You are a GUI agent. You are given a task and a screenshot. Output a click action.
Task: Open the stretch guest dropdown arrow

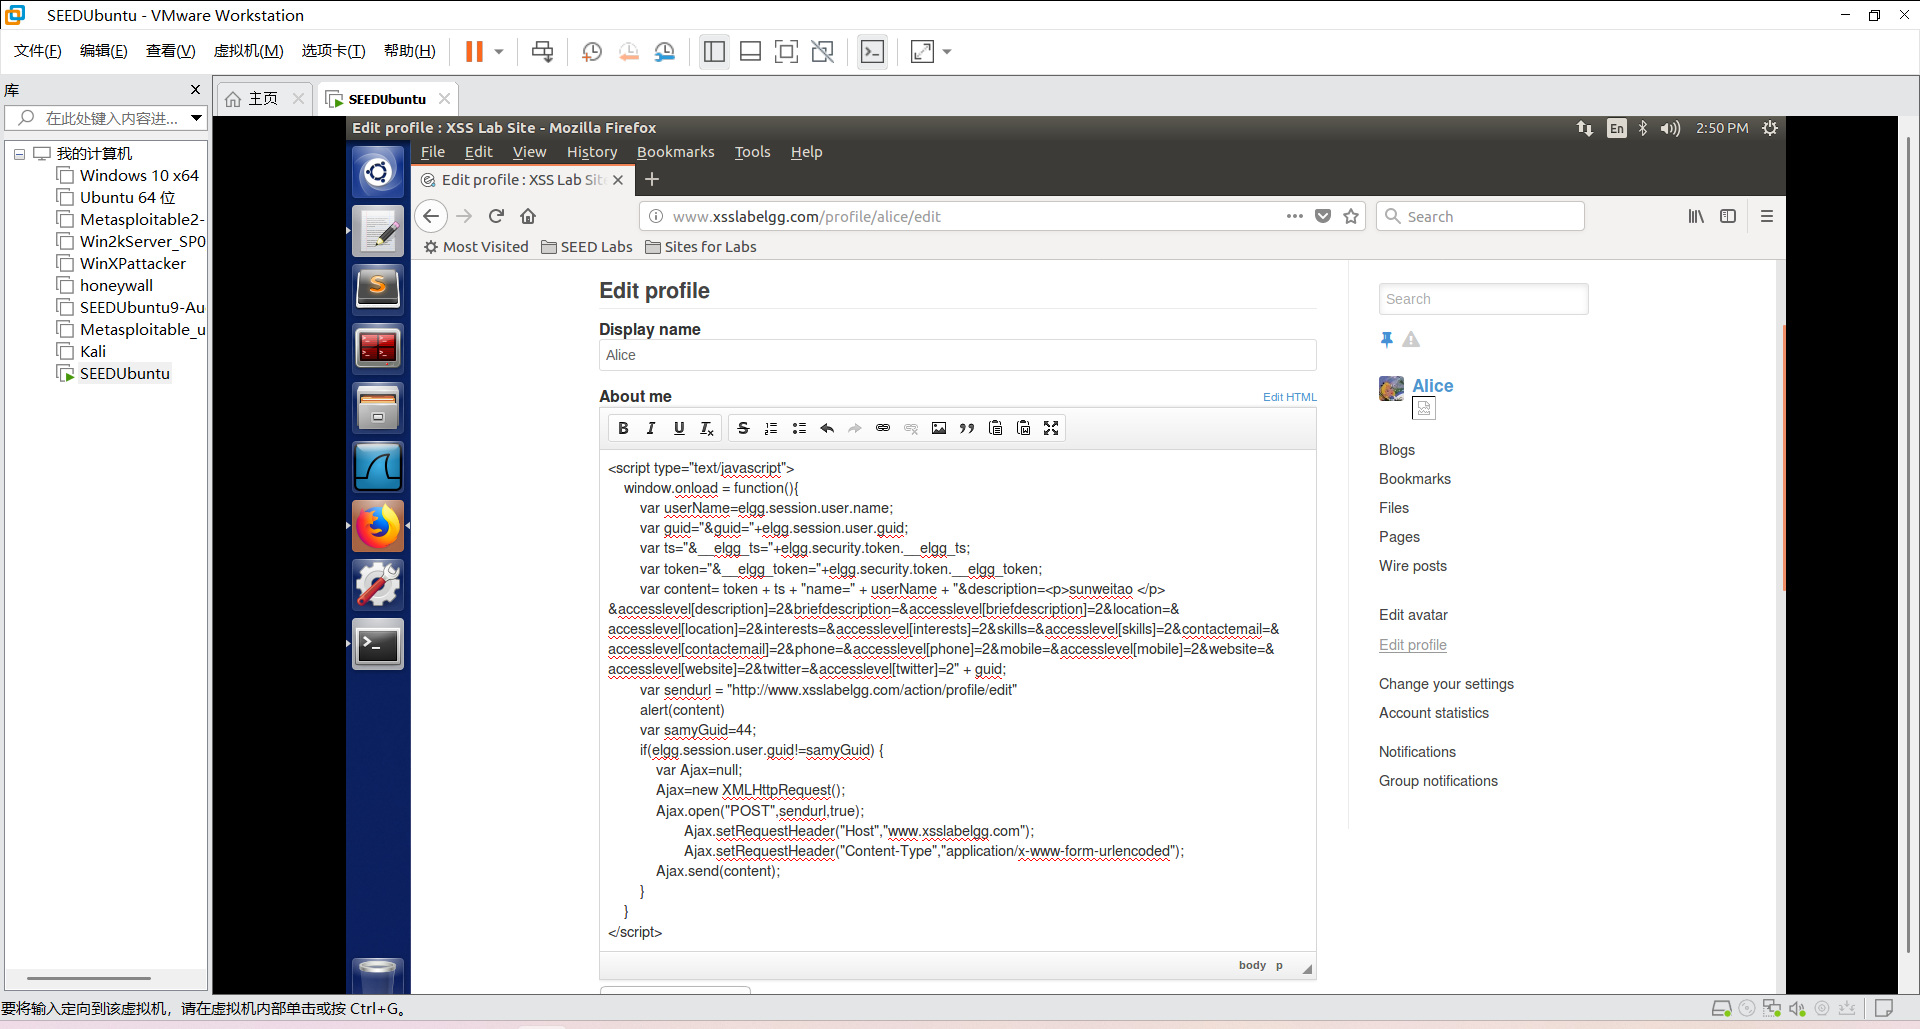click(947, 52)
